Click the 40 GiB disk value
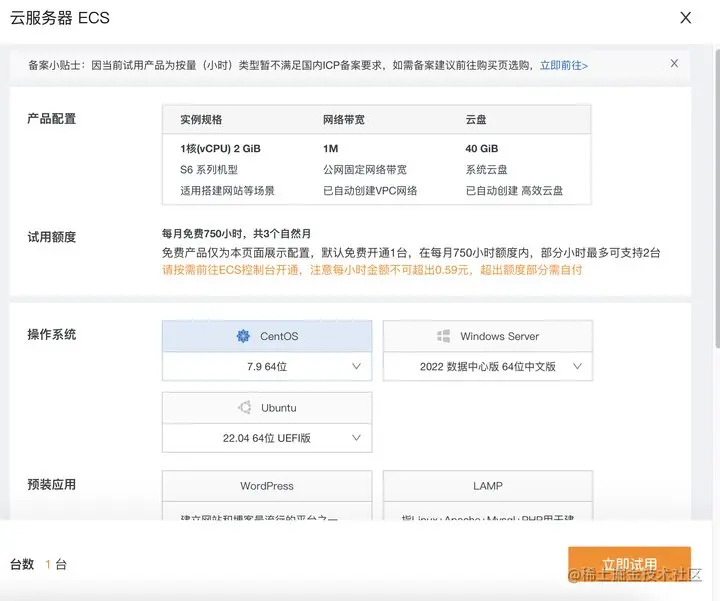The width and height of the screenshot is (720, 601). tap(482, 149)
